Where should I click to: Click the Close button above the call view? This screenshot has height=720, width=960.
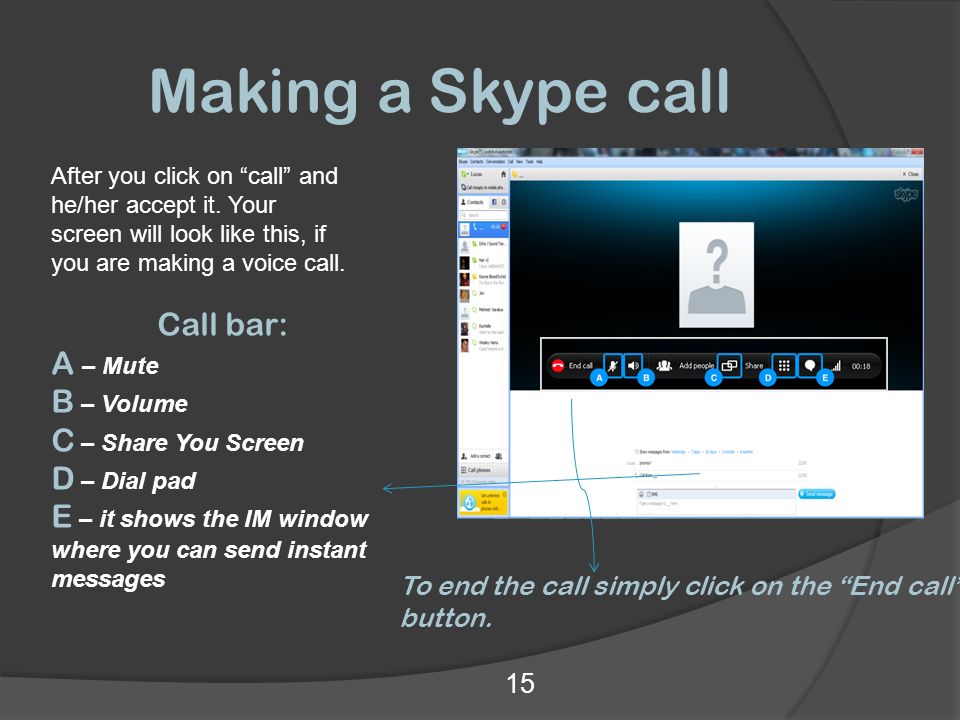911,174
